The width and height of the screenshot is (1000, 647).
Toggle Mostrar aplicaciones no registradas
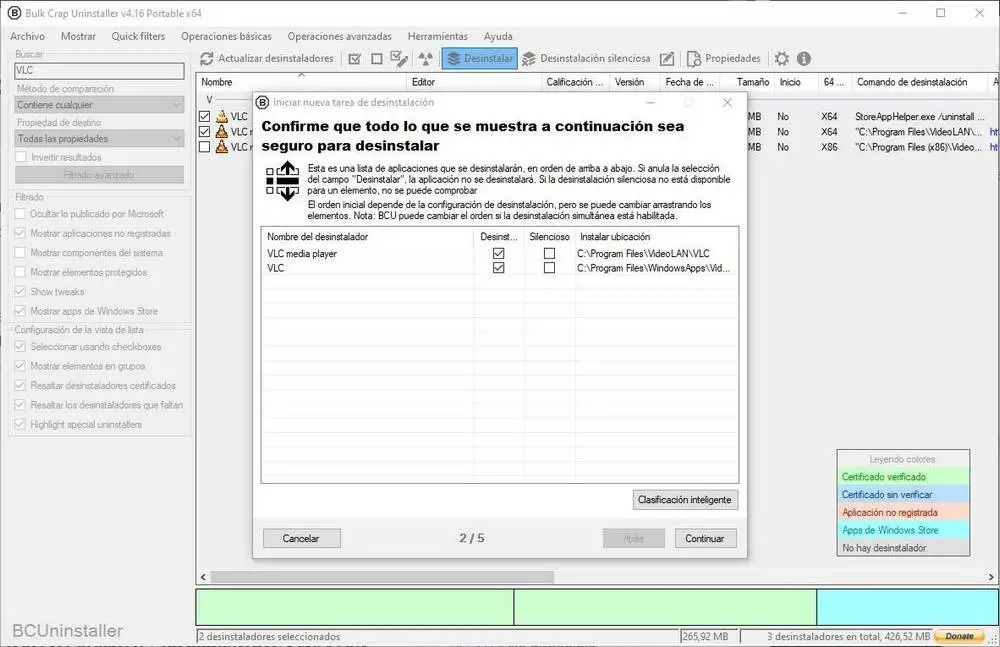[20, 234]
